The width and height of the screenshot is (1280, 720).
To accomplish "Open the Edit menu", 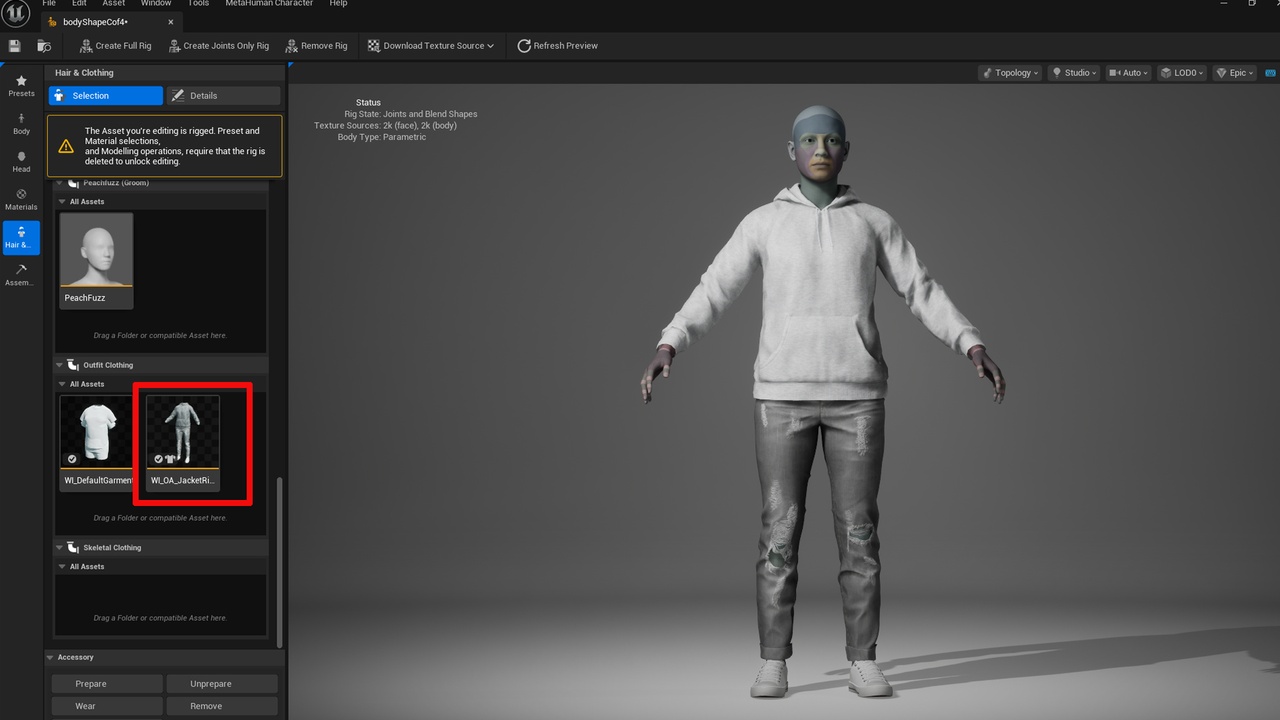I will 79,4.
